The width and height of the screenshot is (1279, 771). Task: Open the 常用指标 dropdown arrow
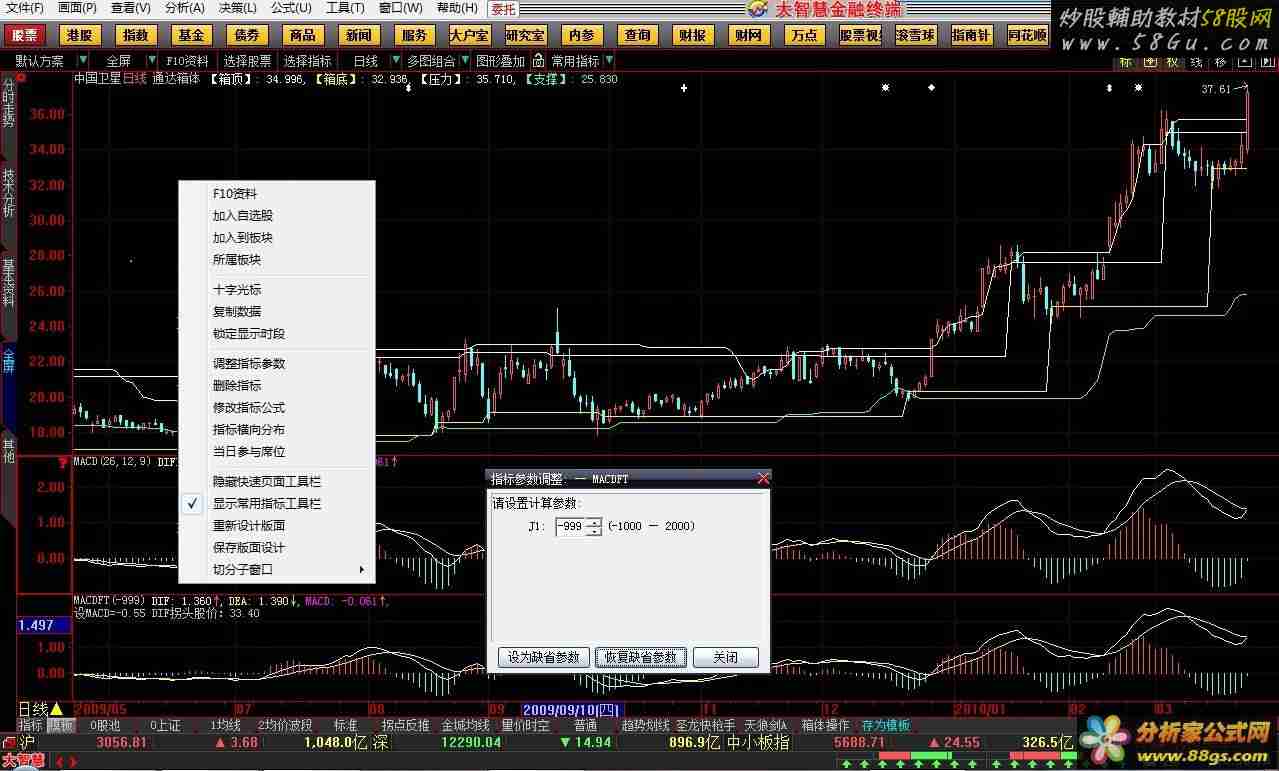(609, 61)
